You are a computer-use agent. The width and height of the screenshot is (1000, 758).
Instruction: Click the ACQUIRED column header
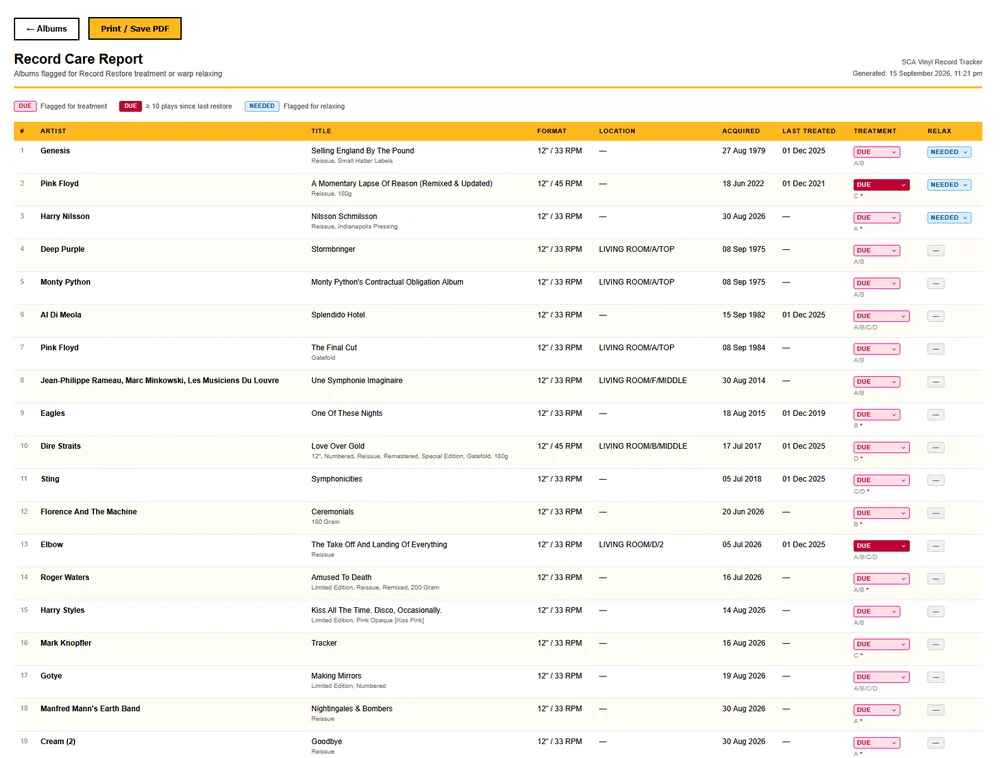point(740,131)
